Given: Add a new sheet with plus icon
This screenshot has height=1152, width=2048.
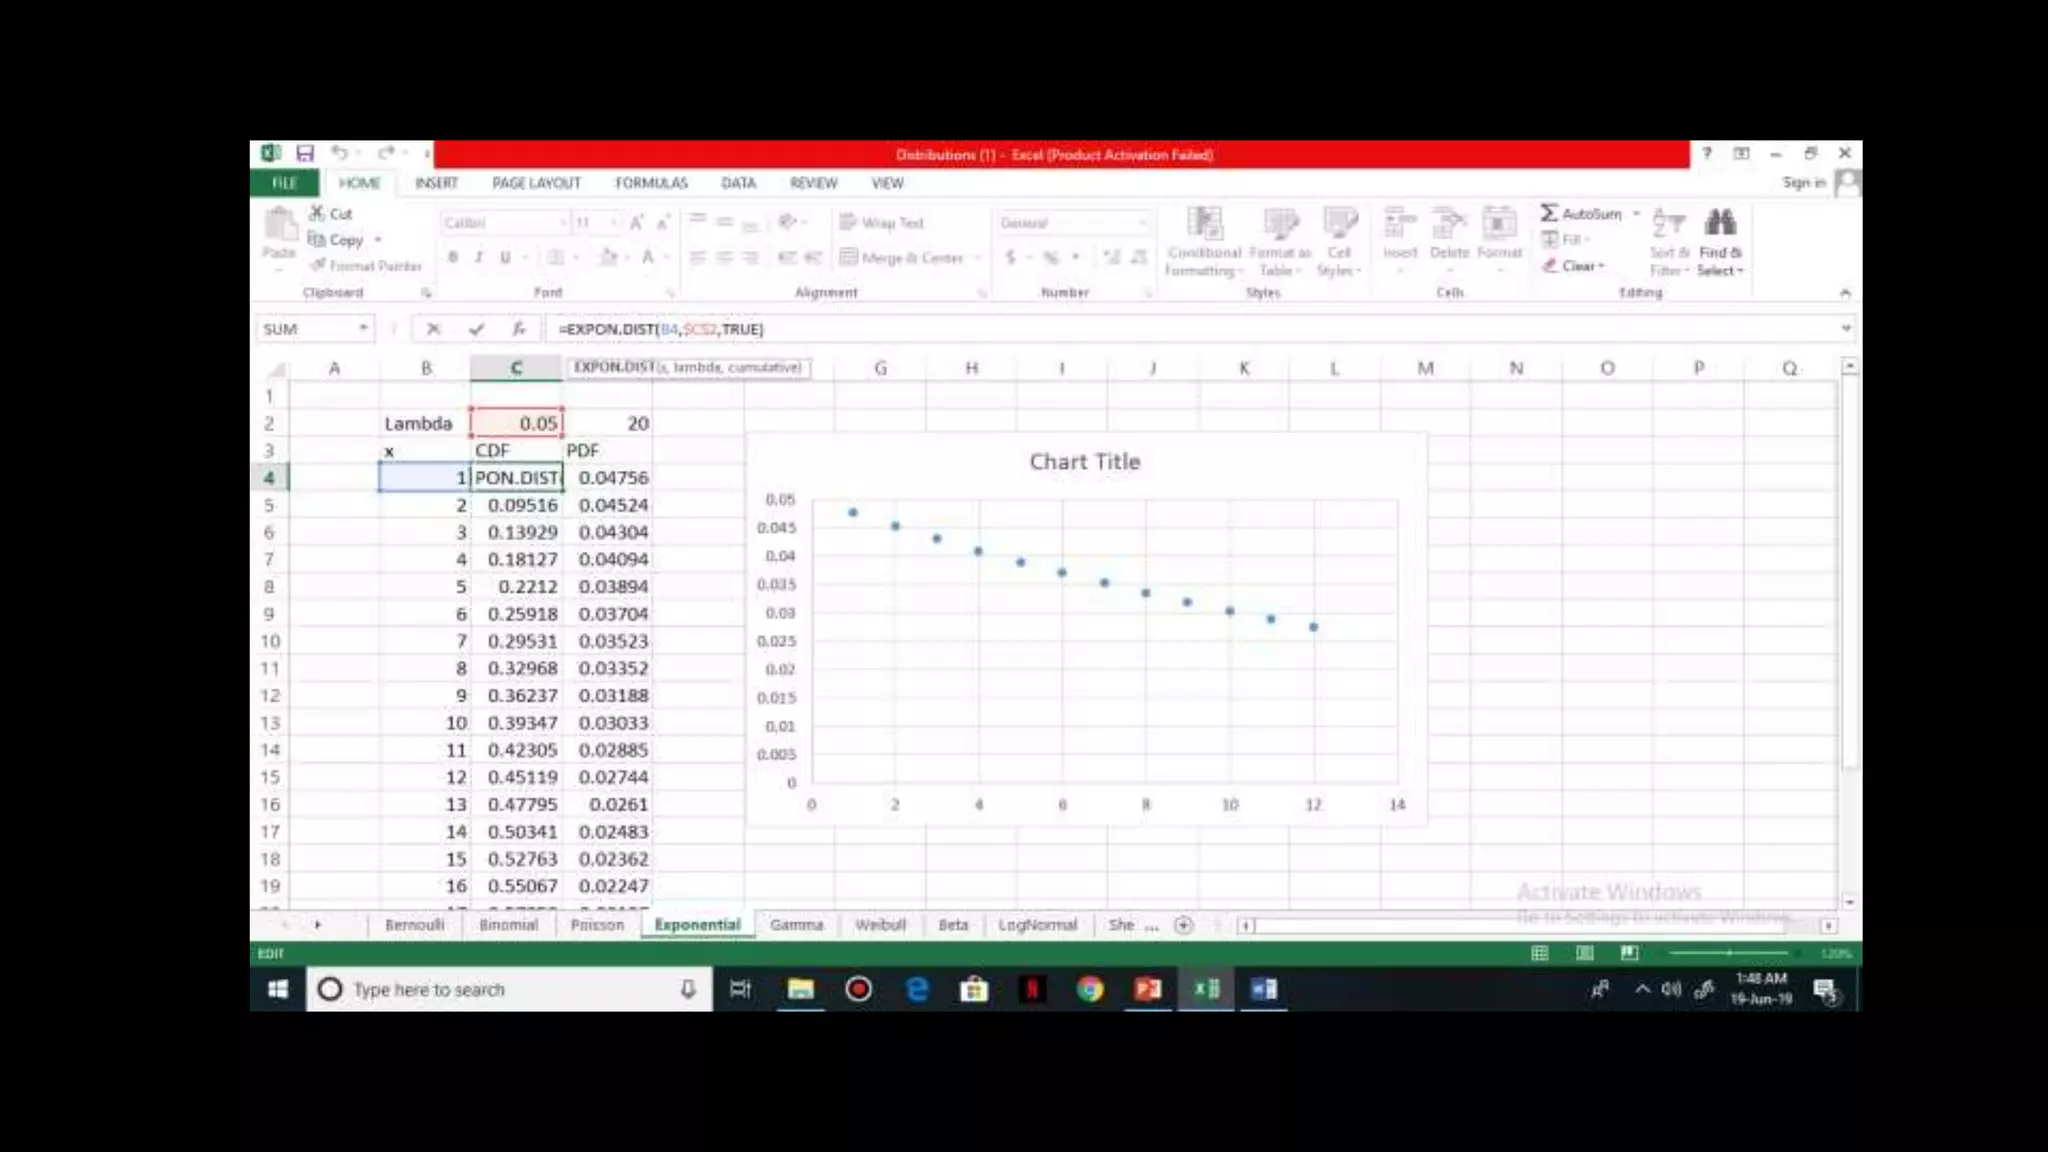Looking at the screenshot, I should pos(1183,925).
